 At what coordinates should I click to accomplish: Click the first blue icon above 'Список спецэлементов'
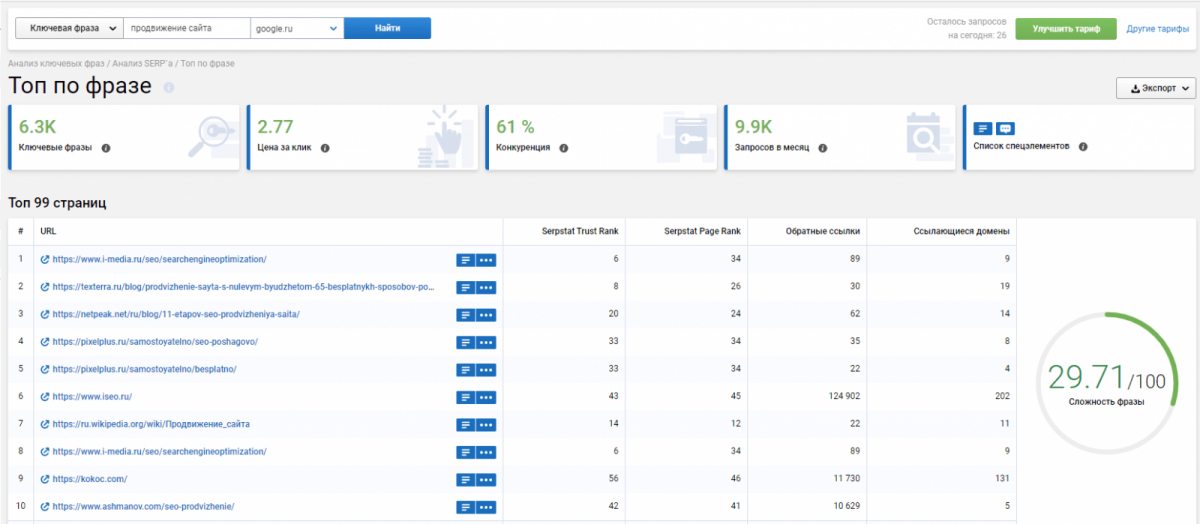pyautogui.click(x=983, y=128)
